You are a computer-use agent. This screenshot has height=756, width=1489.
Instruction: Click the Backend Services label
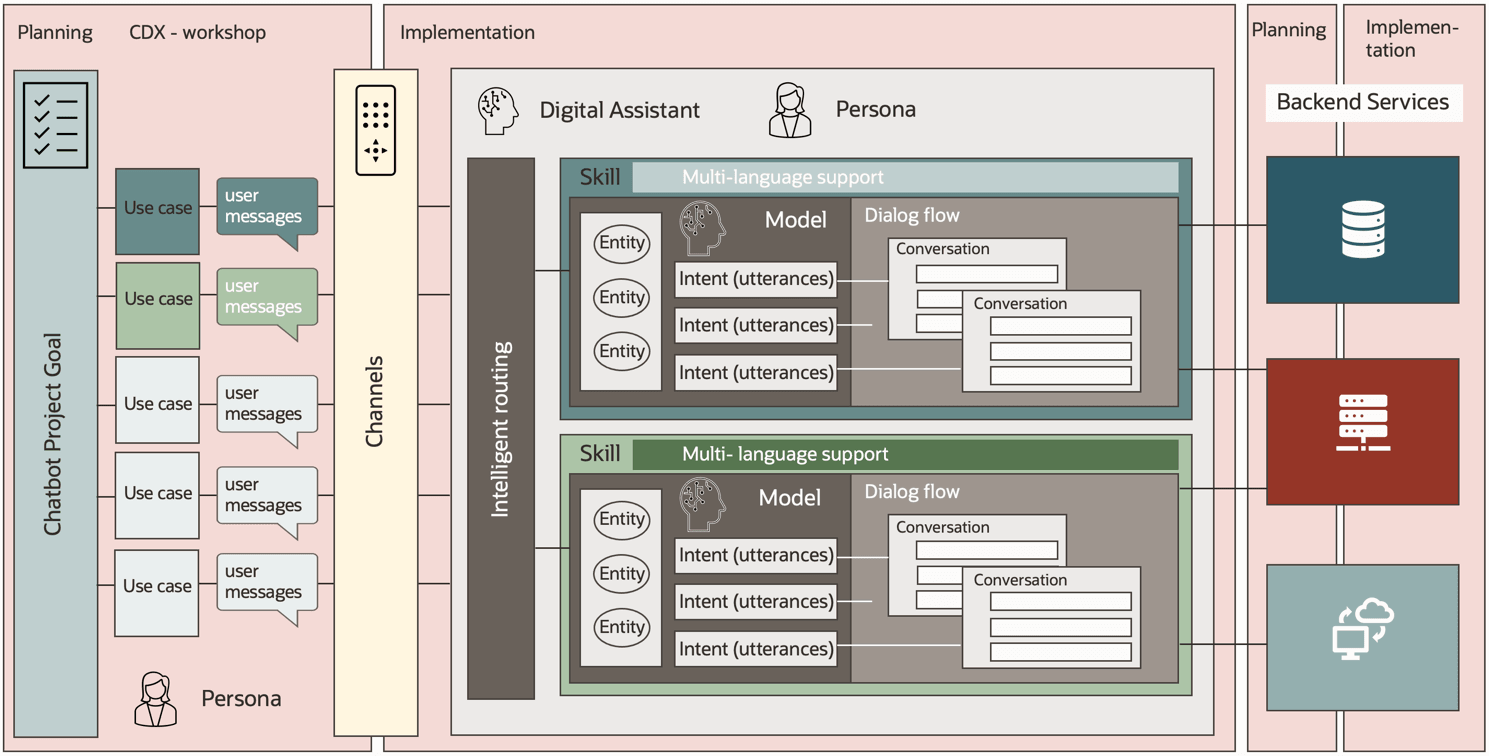click(x=1363, y=102)
